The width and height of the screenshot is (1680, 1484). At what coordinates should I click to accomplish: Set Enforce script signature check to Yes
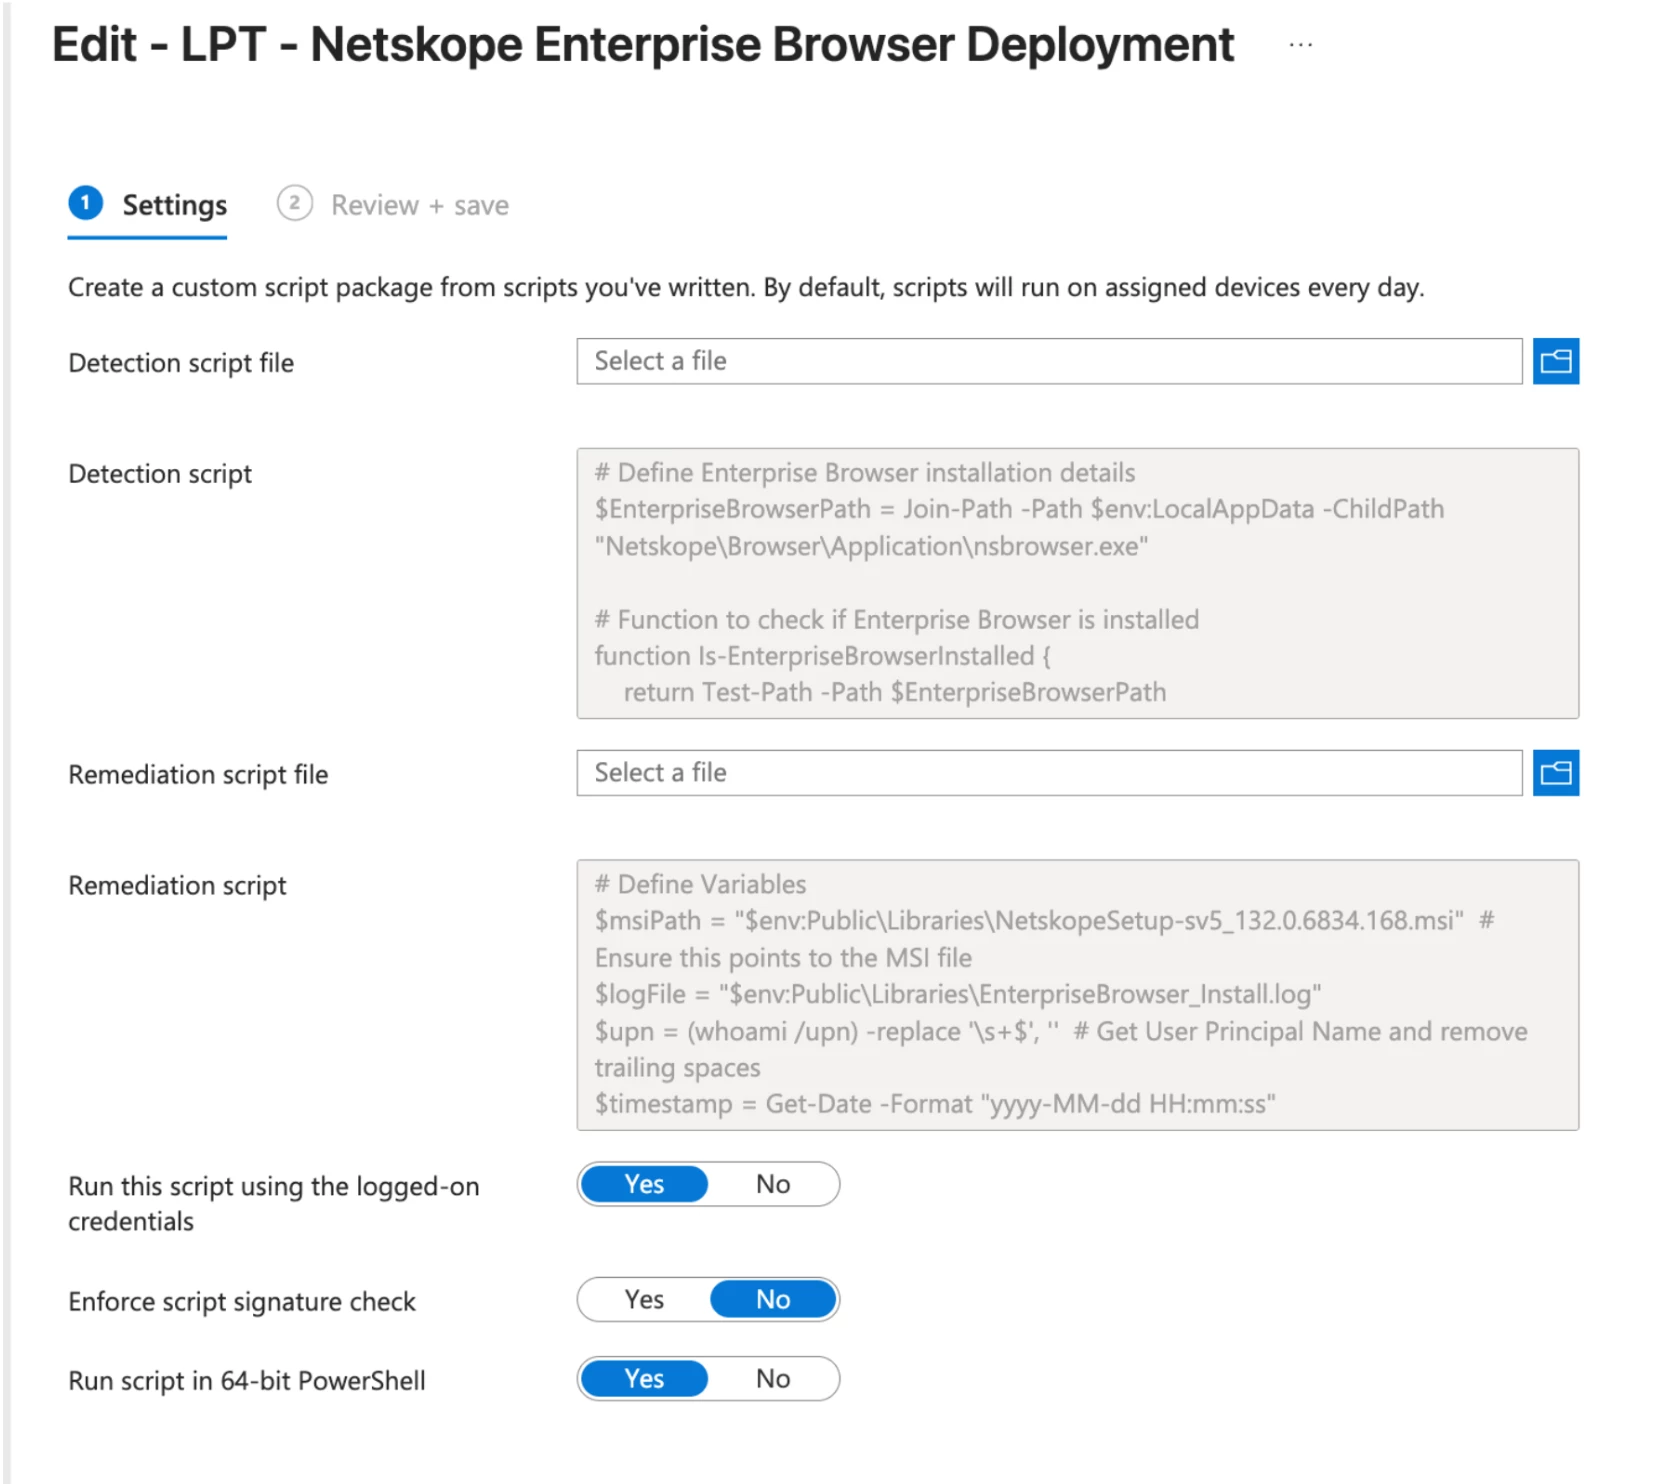(x=644, y=1299)
